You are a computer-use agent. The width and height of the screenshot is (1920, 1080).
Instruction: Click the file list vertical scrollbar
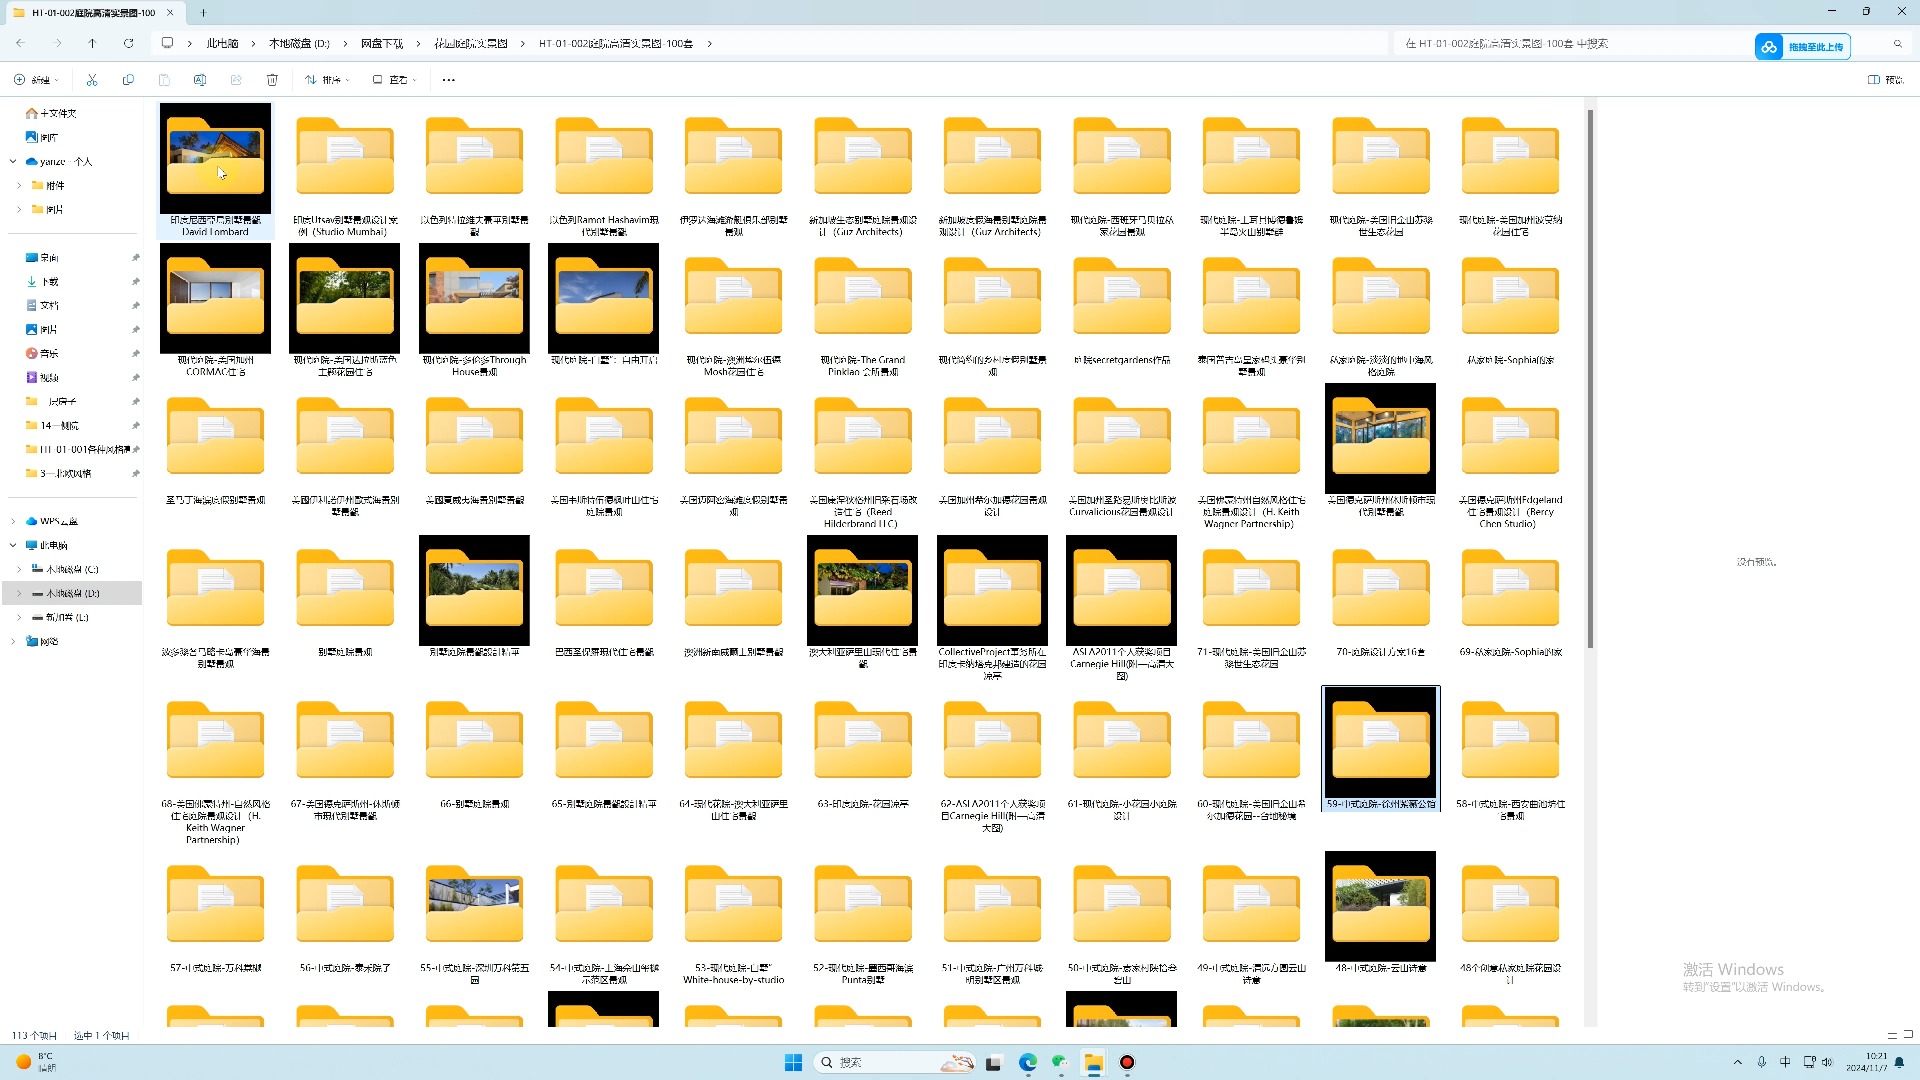(x=1590, y=378)
